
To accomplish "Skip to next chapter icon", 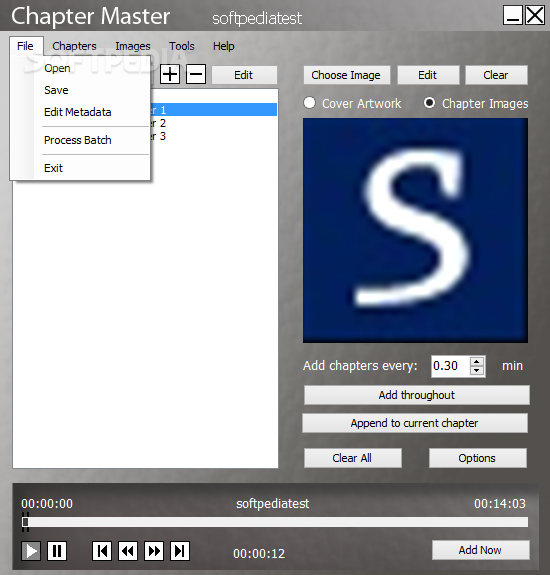I will [x=180, y=551].
